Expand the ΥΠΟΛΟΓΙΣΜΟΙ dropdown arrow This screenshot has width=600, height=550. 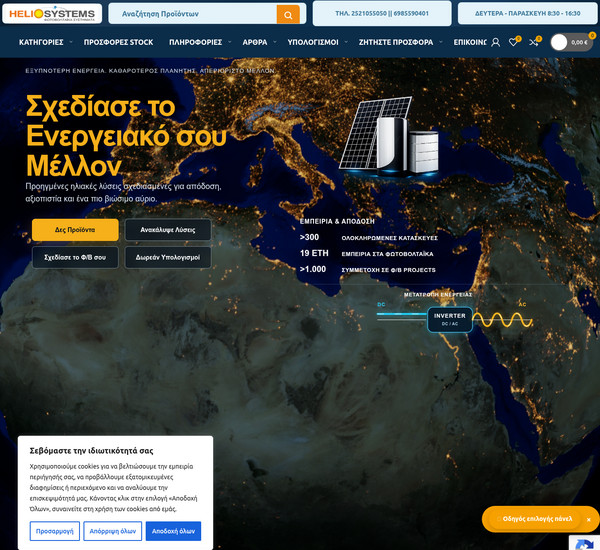pos(346,42)
